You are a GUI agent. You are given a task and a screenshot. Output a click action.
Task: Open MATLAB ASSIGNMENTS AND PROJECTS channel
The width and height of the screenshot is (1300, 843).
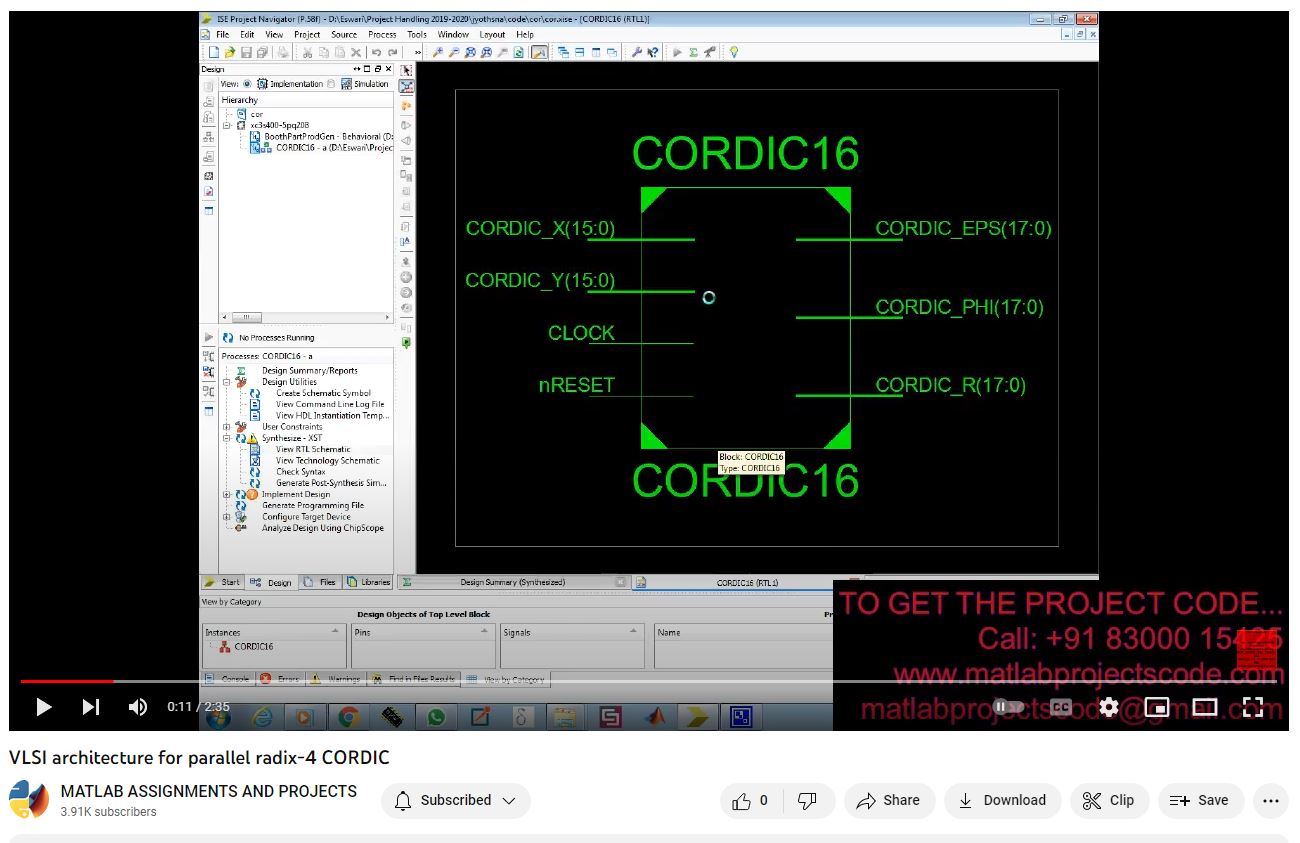coord(208,791)
